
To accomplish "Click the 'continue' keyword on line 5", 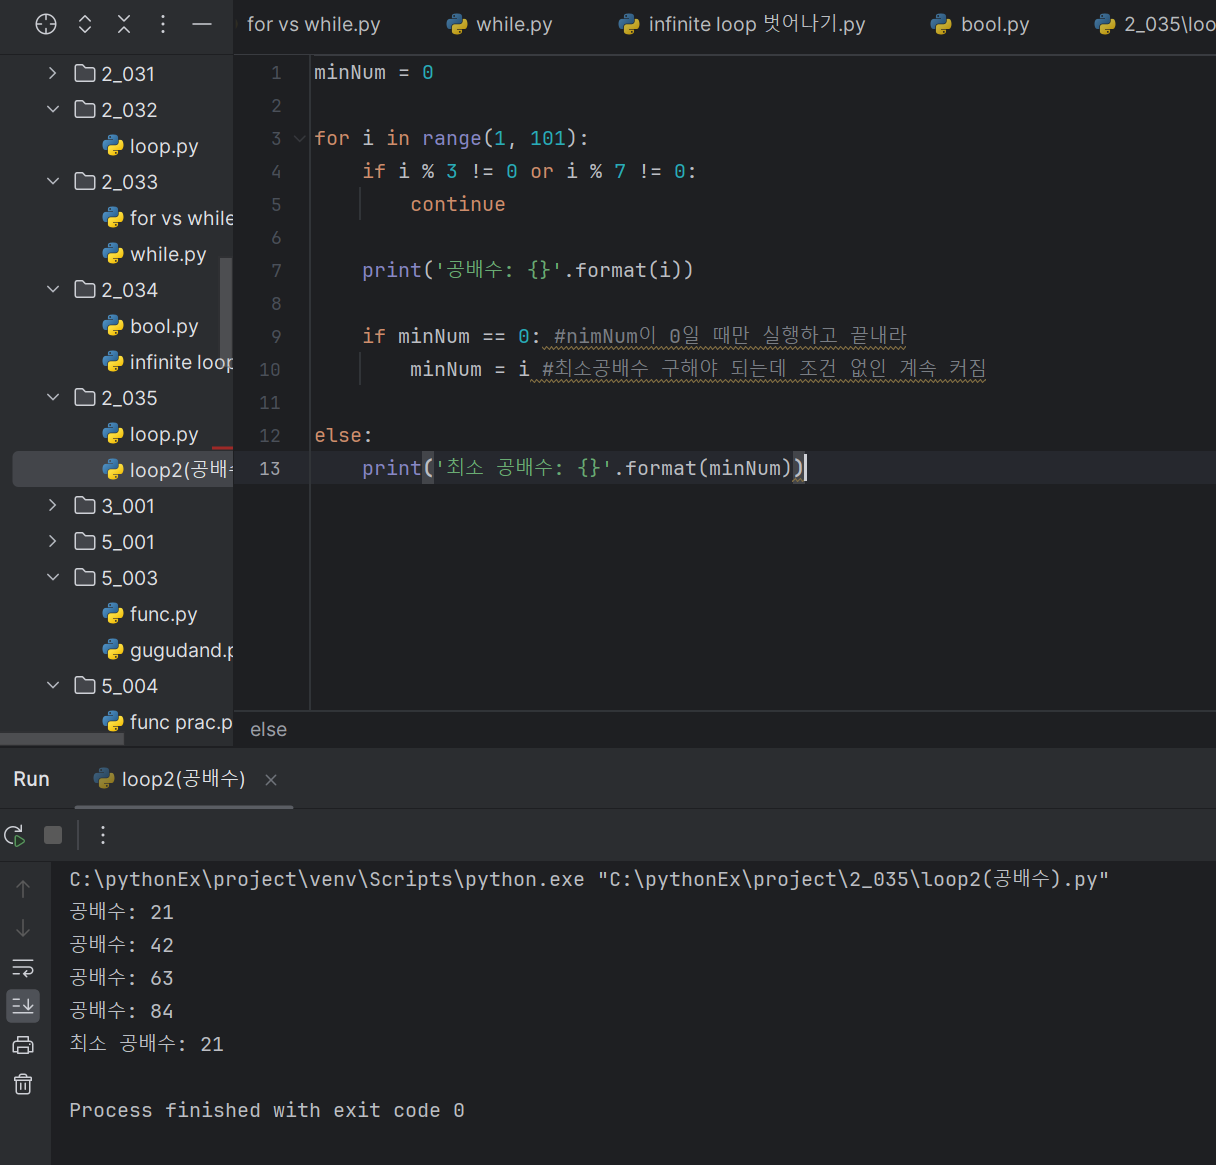I will pyautogui.click(x=458, y=204).
